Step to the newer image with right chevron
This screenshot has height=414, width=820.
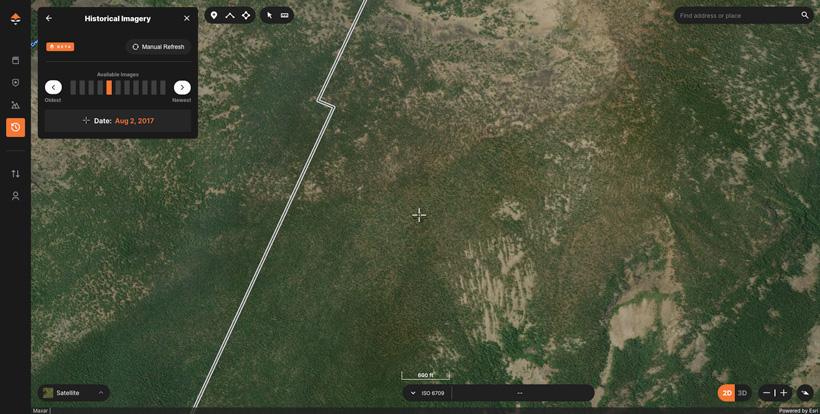click(182, 87)
